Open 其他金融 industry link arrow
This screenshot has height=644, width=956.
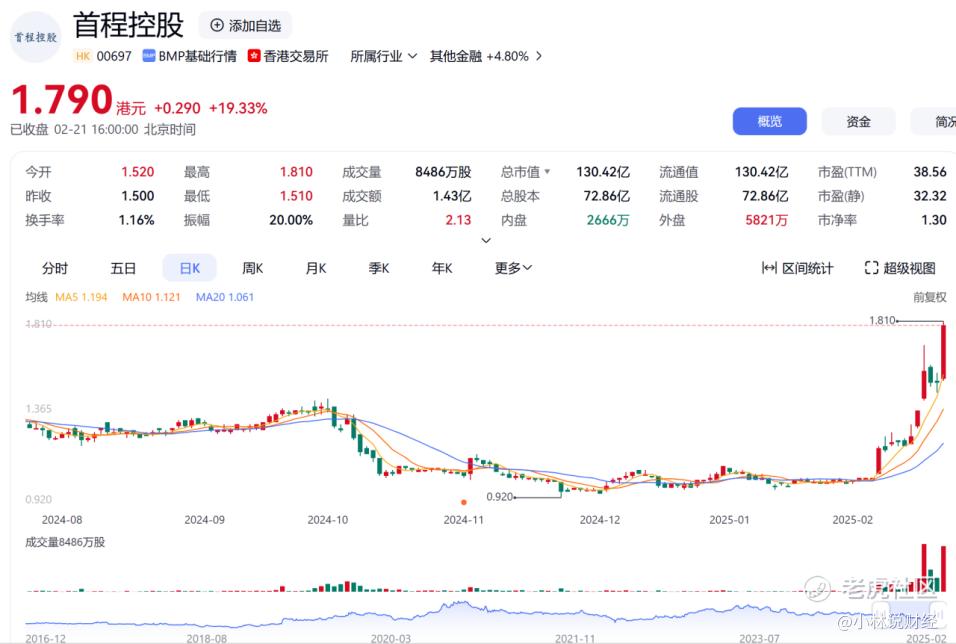point(538,56)
